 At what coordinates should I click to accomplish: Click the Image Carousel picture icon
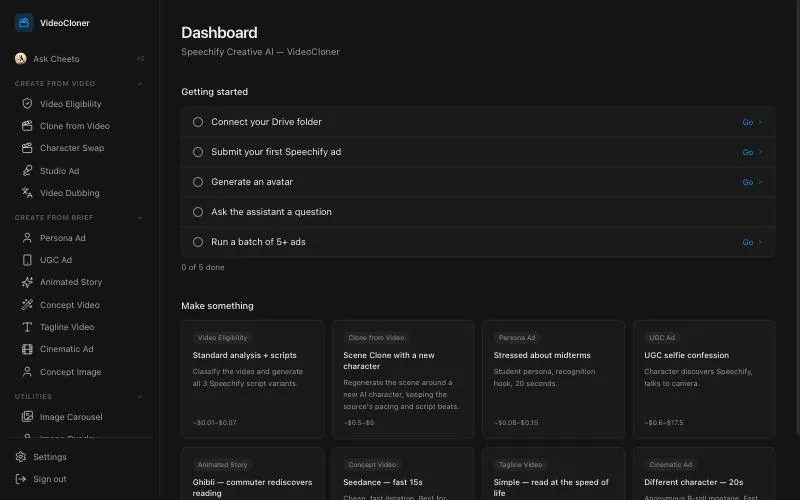(x=27, y=417)
